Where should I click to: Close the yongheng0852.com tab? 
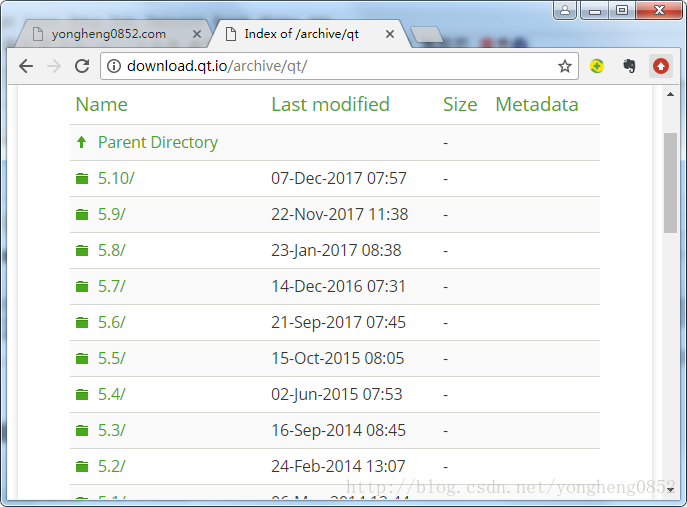197,34
